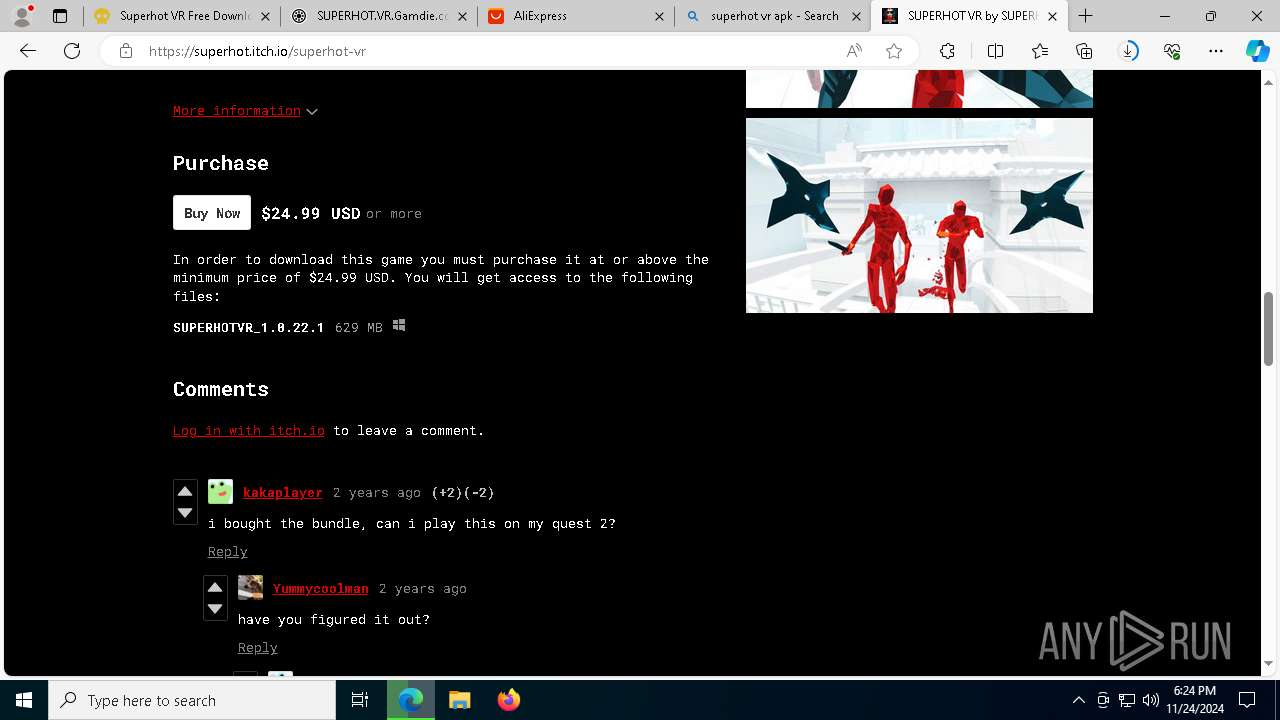1280x720 pixels.
Task: Click the browser Back arrow
Action: click(x=28, y=51)
